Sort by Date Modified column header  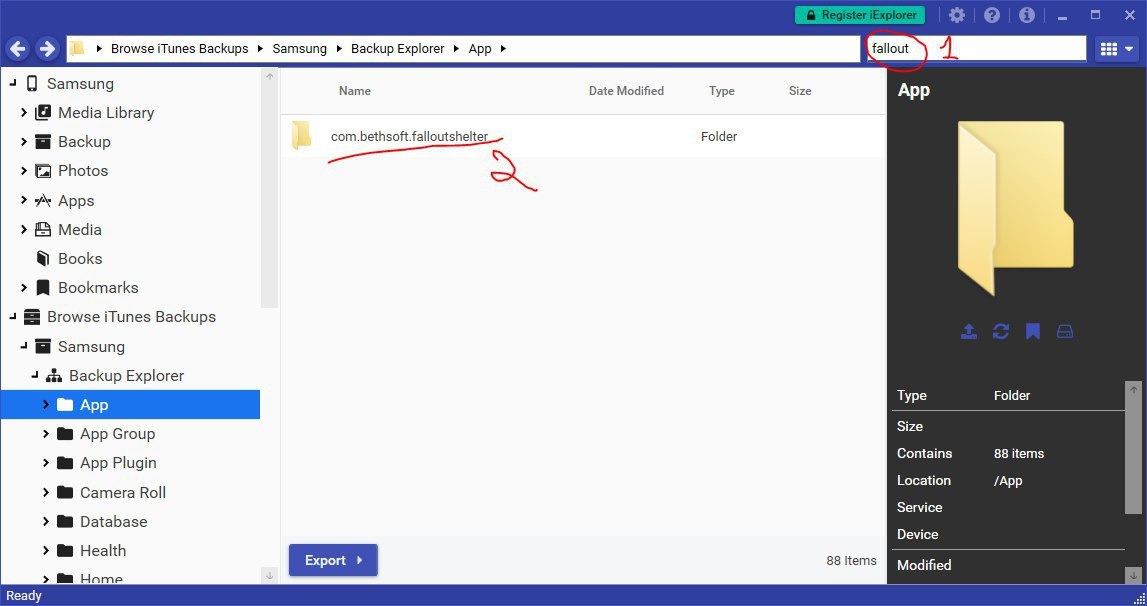[626, 91]
